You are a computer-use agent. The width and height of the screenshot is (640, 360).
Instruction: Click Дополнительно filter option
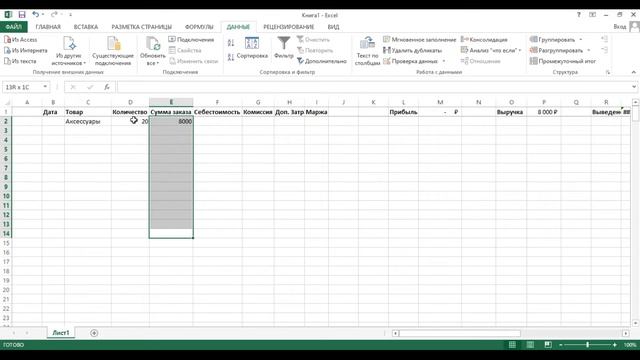tap(322, 61)
